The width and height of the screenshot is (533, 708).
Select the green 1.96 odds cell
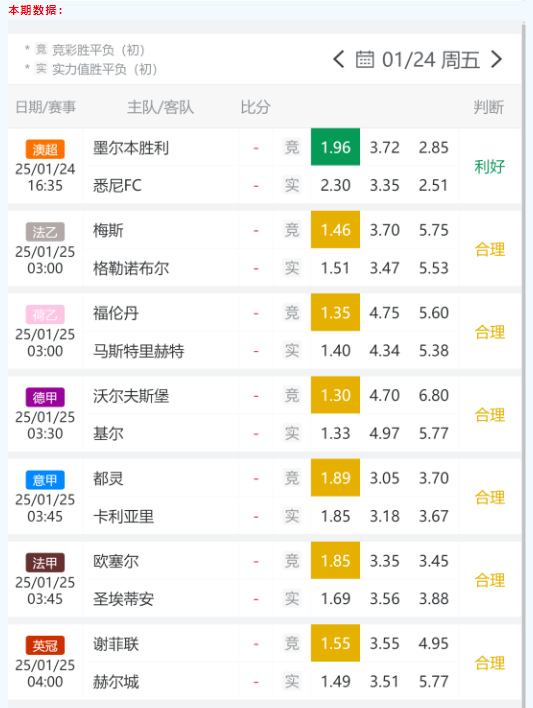coord(335,147)
